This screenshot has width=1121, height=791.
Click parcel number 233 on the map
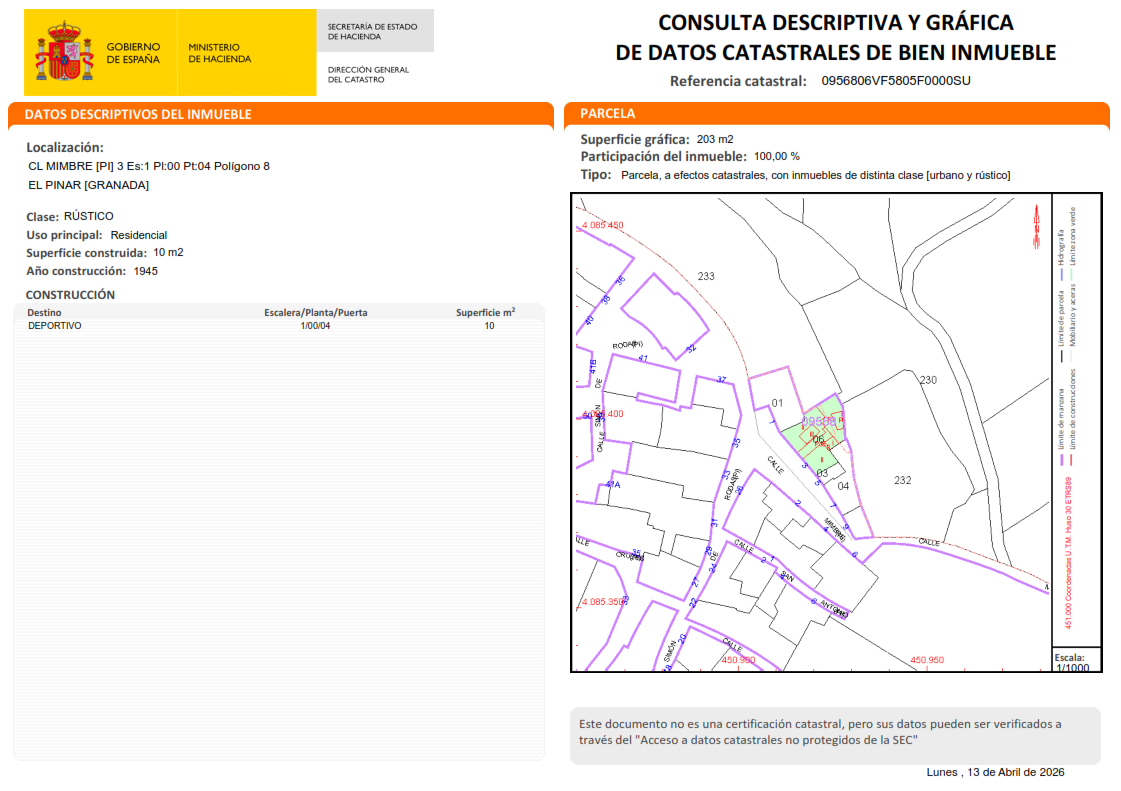[x=706, y=276]
